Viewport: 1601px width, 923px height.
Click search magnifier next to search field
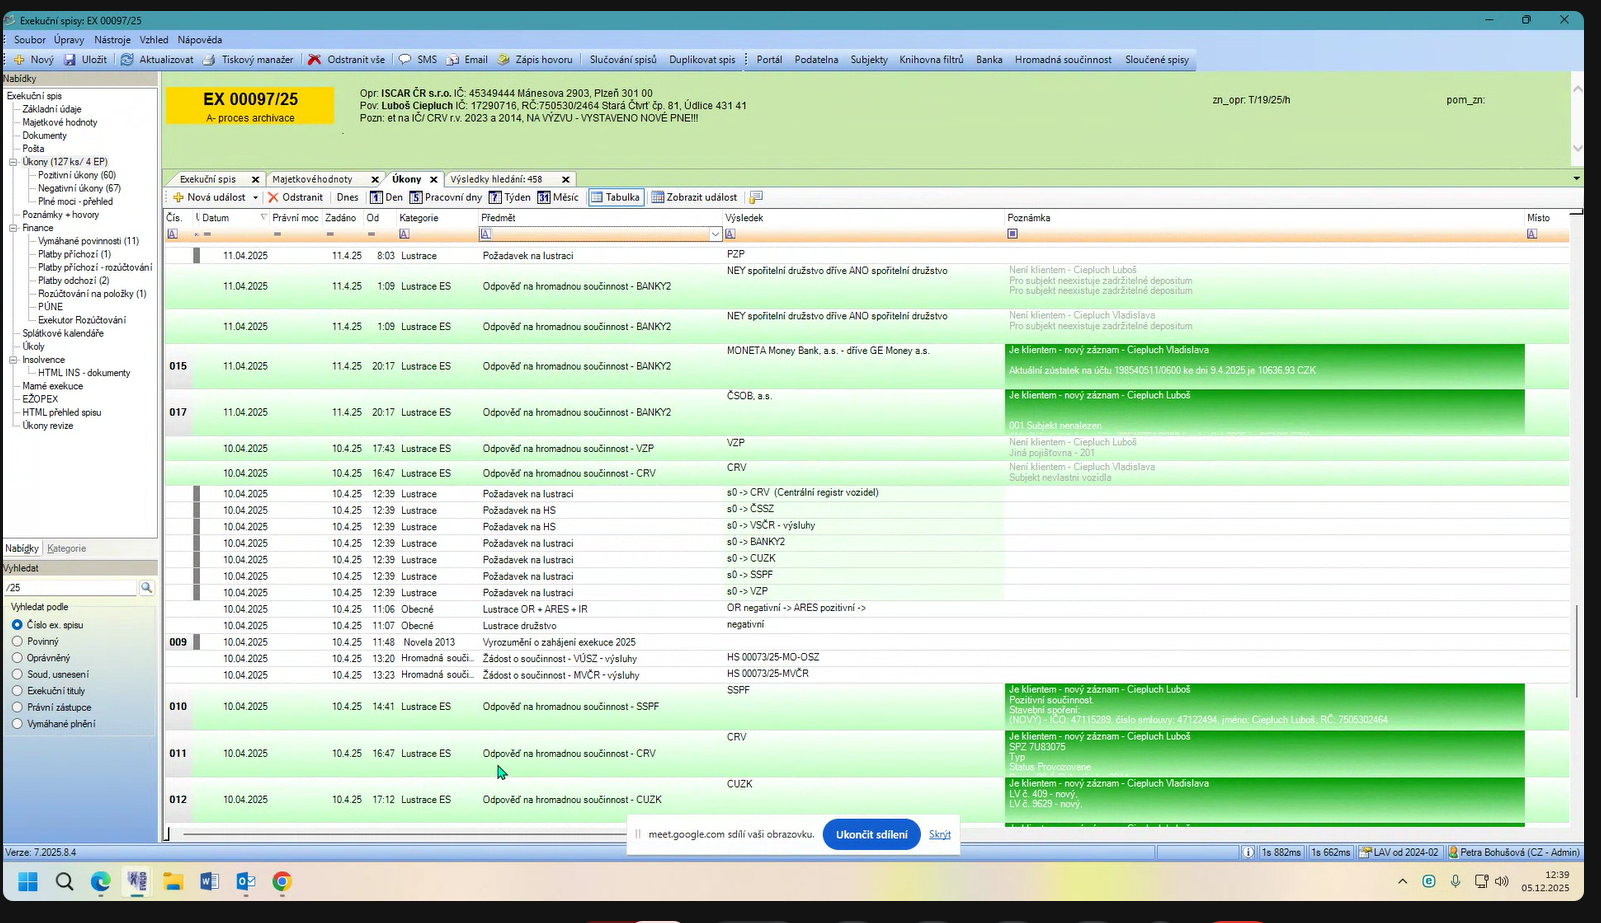[x=146, y=588]
